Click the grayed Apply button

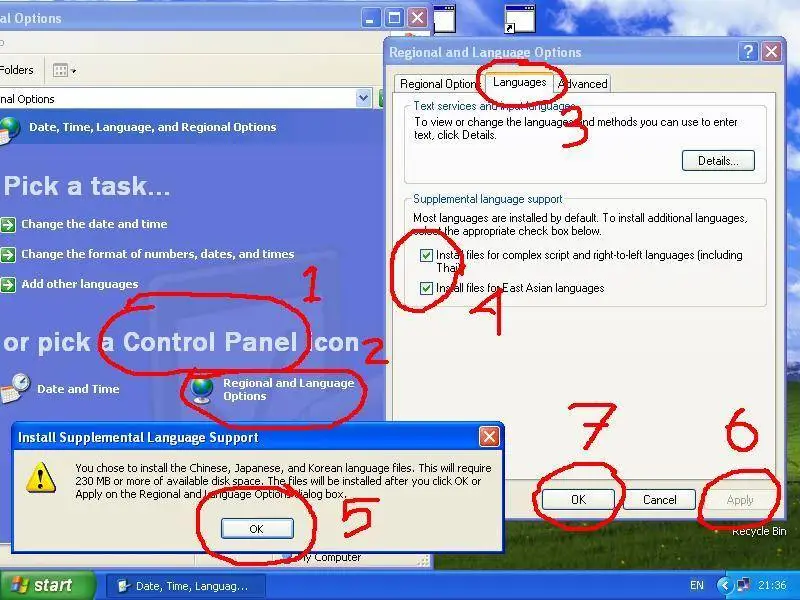[x=740, y=500]
